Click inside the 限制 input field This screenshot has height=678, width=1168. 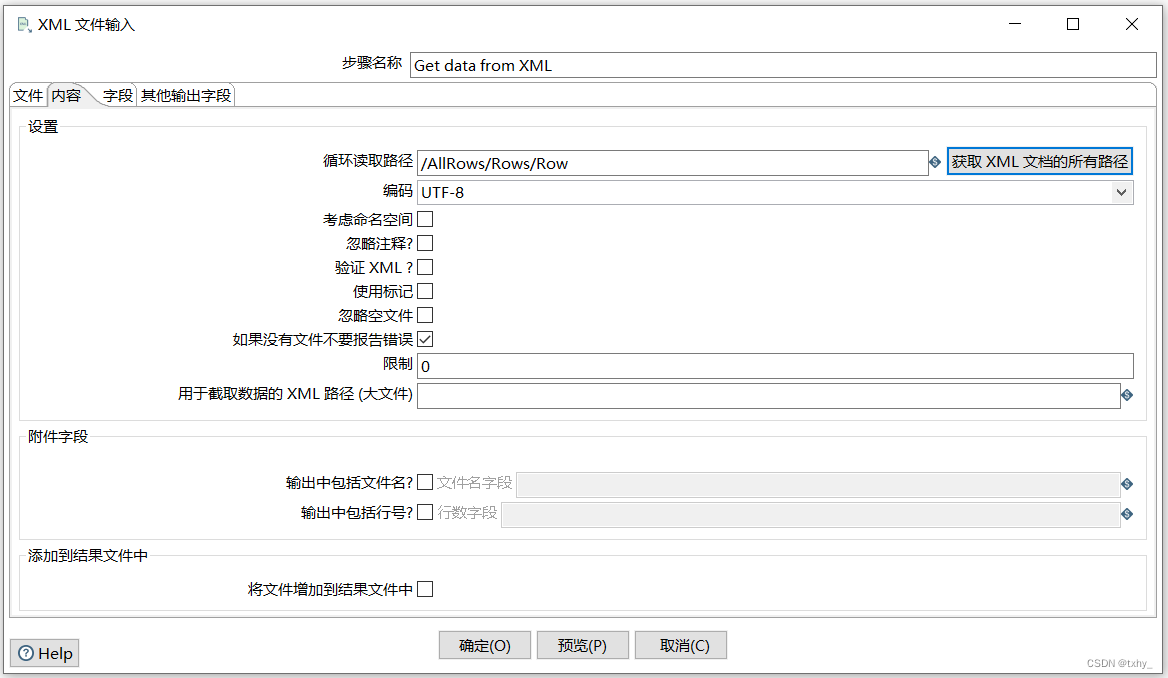pos(700,366)
